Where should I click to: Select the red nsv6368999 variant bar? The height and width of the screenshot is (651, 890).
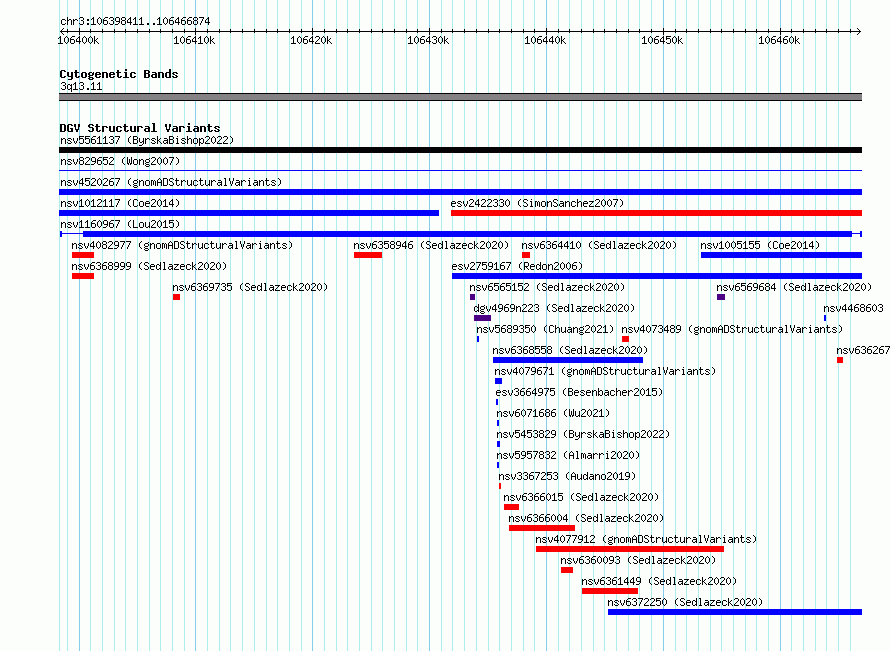(x=83, y=276)
